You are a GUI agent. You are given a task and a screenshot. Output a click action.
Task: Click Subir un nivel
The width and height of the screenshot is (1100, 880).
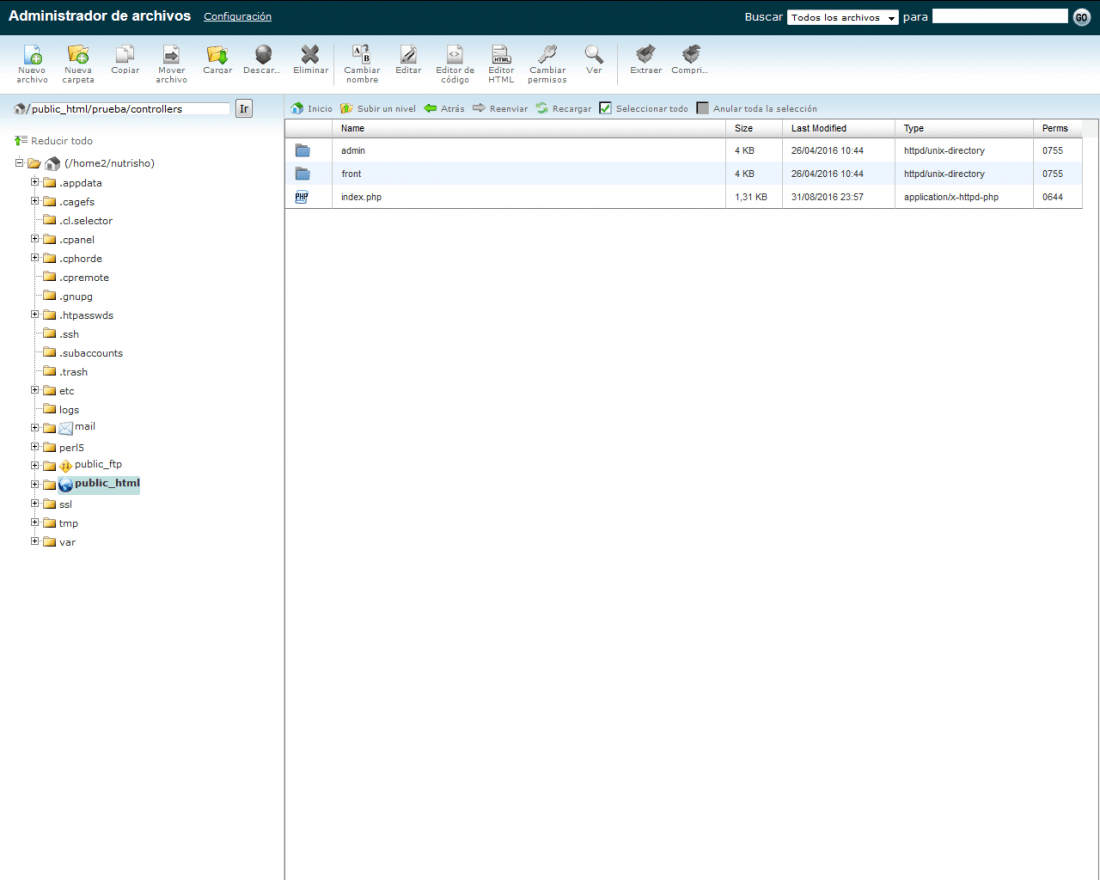(378, 109)
